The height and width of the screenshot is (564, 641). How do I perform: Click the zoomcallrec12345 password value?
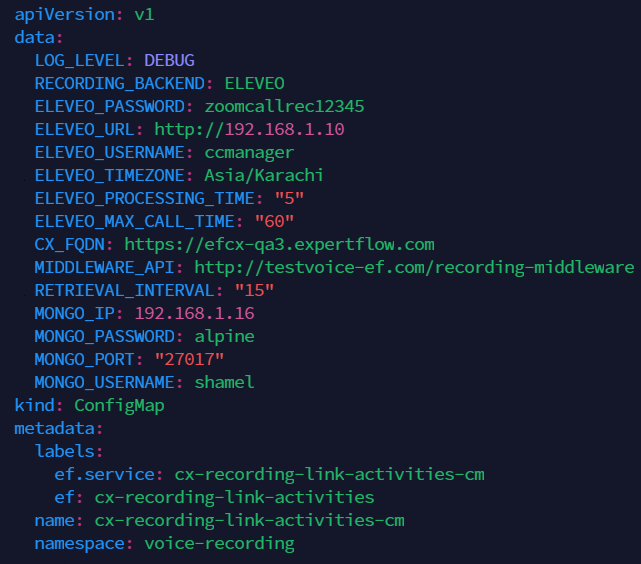pyautogui.click(x=284, y=107)
